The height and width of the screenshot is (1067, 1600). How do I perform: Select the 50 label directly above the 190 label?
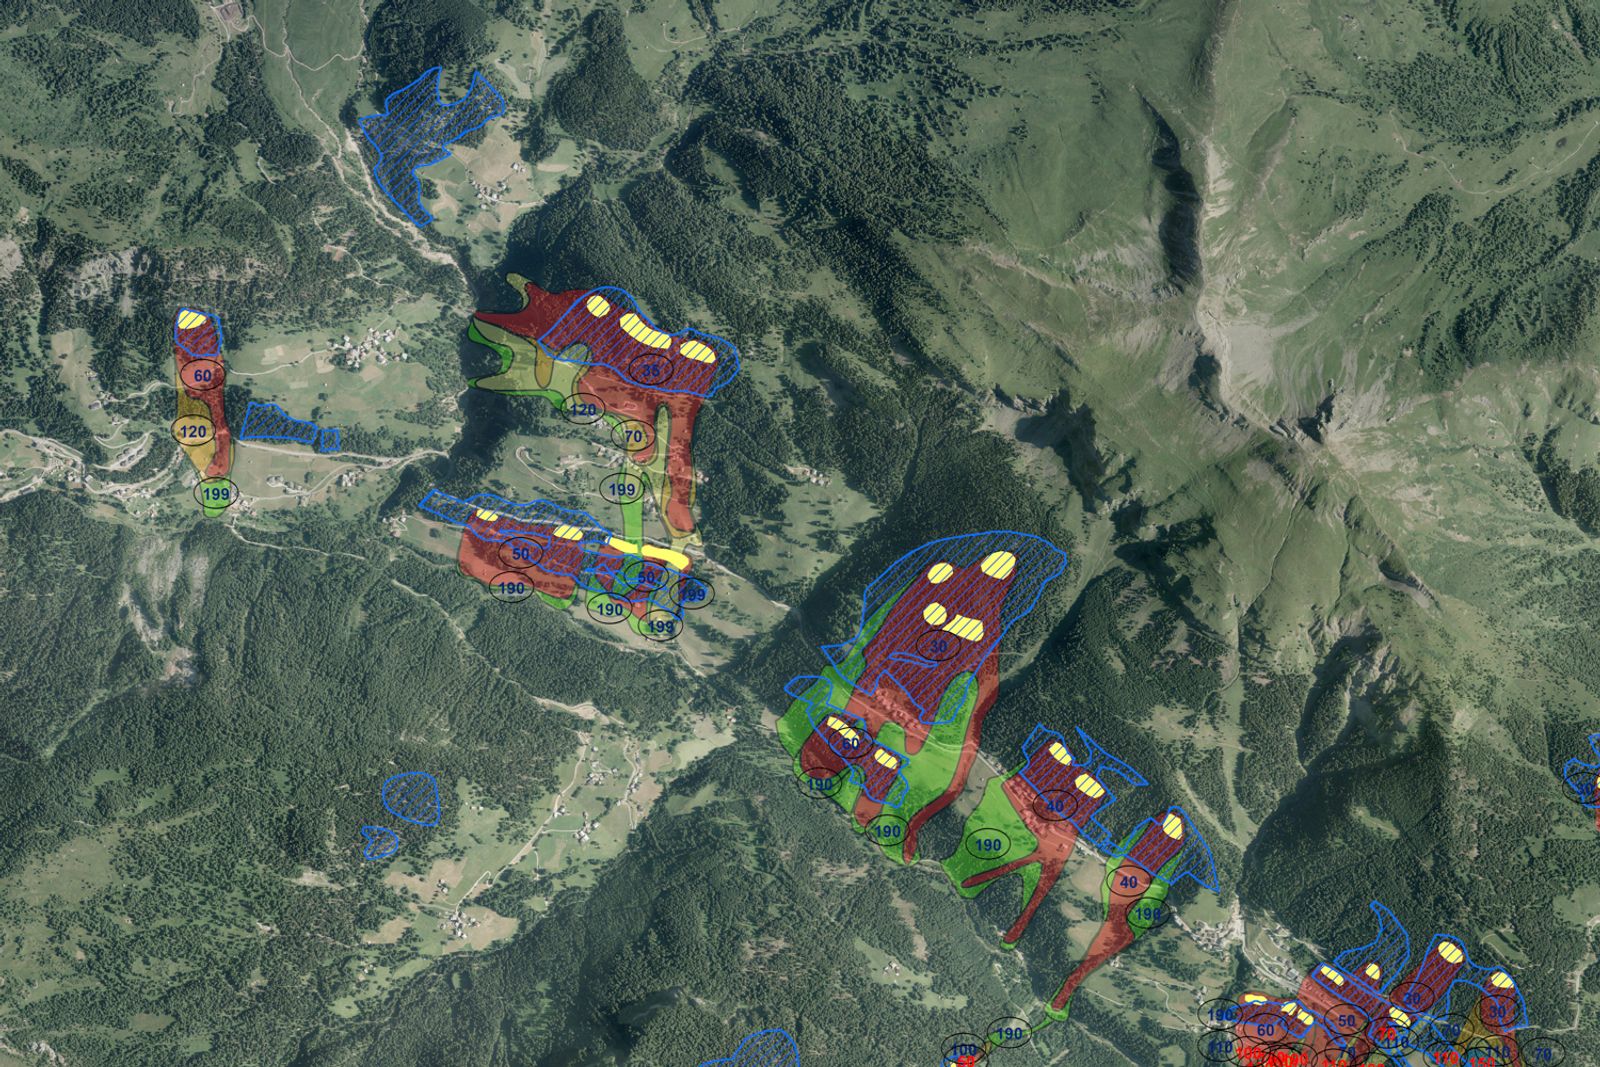pos(521,553)
